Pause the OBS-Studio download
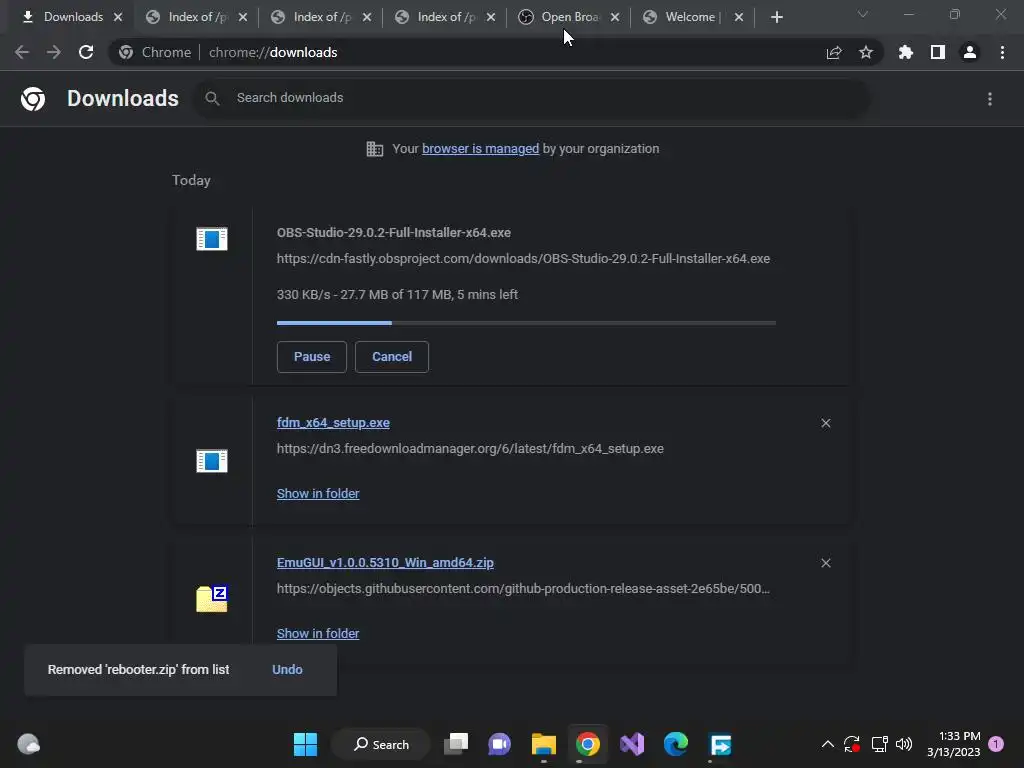Viewport: 1024px width, 768px height. click(x=312, y=357)
